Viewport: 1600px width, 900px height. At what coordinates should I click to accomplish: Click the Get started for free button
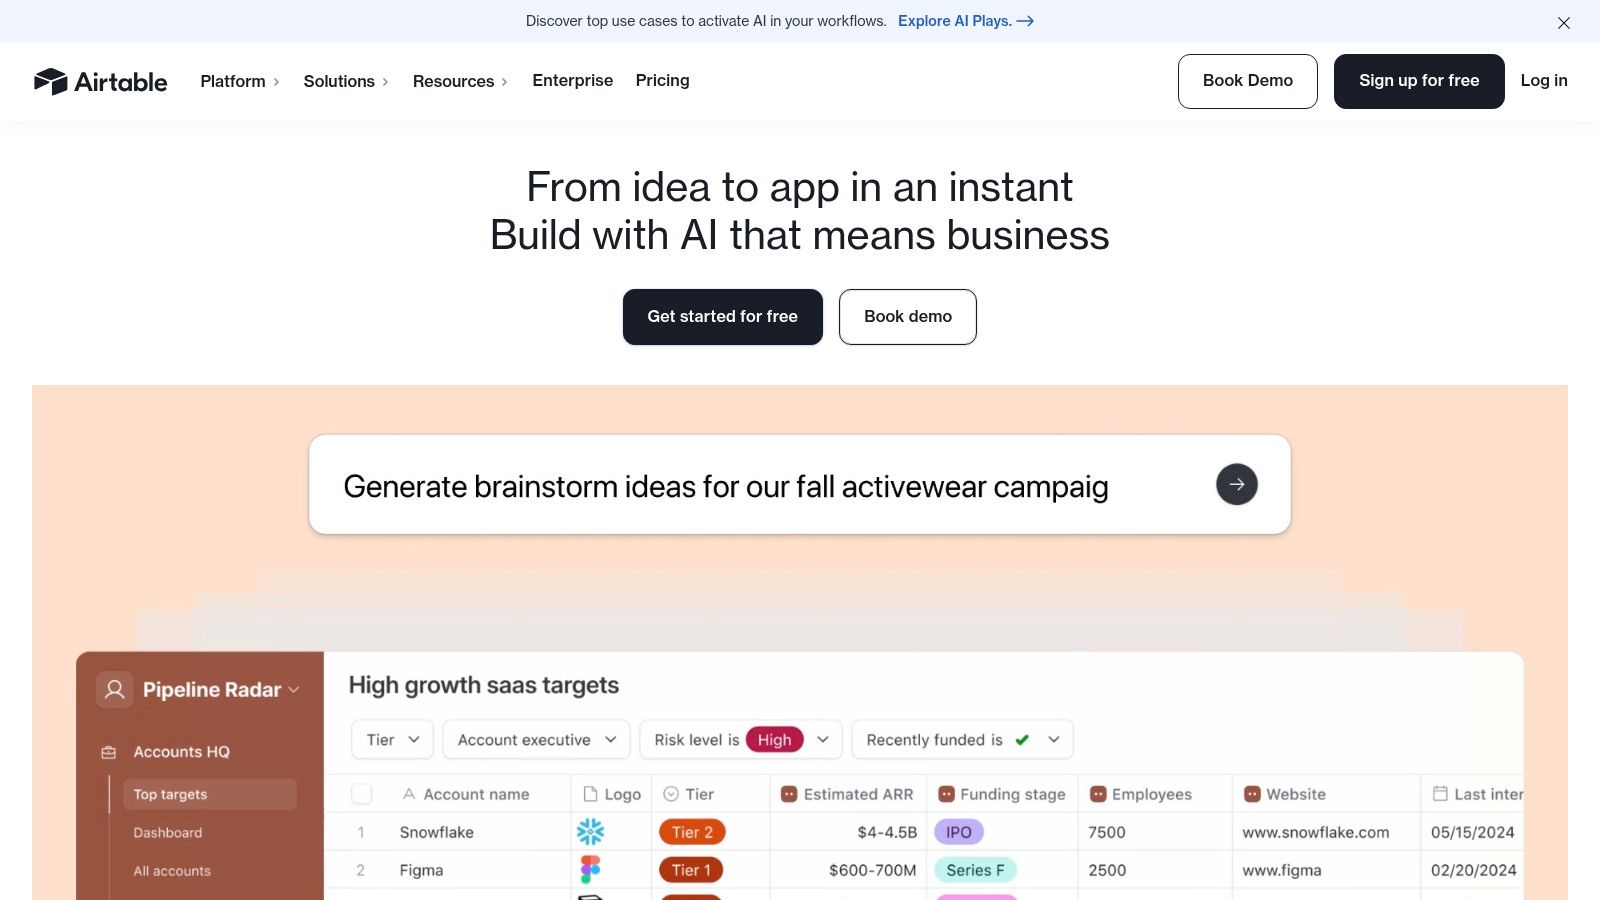click(x=722, y=316)
